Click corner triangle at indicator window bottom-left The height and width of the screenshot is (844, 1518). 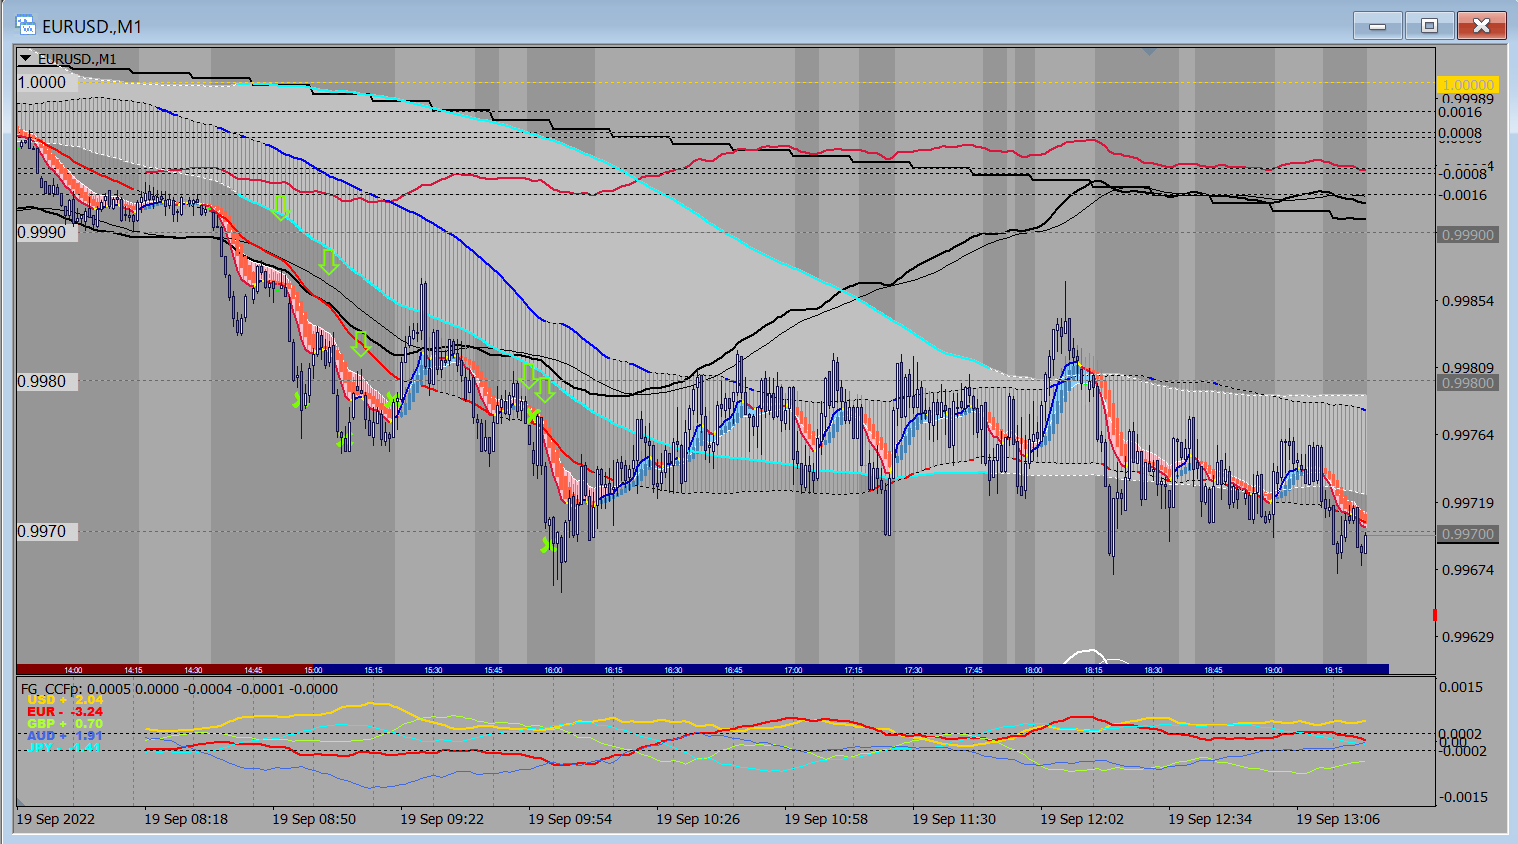[20, 801]
